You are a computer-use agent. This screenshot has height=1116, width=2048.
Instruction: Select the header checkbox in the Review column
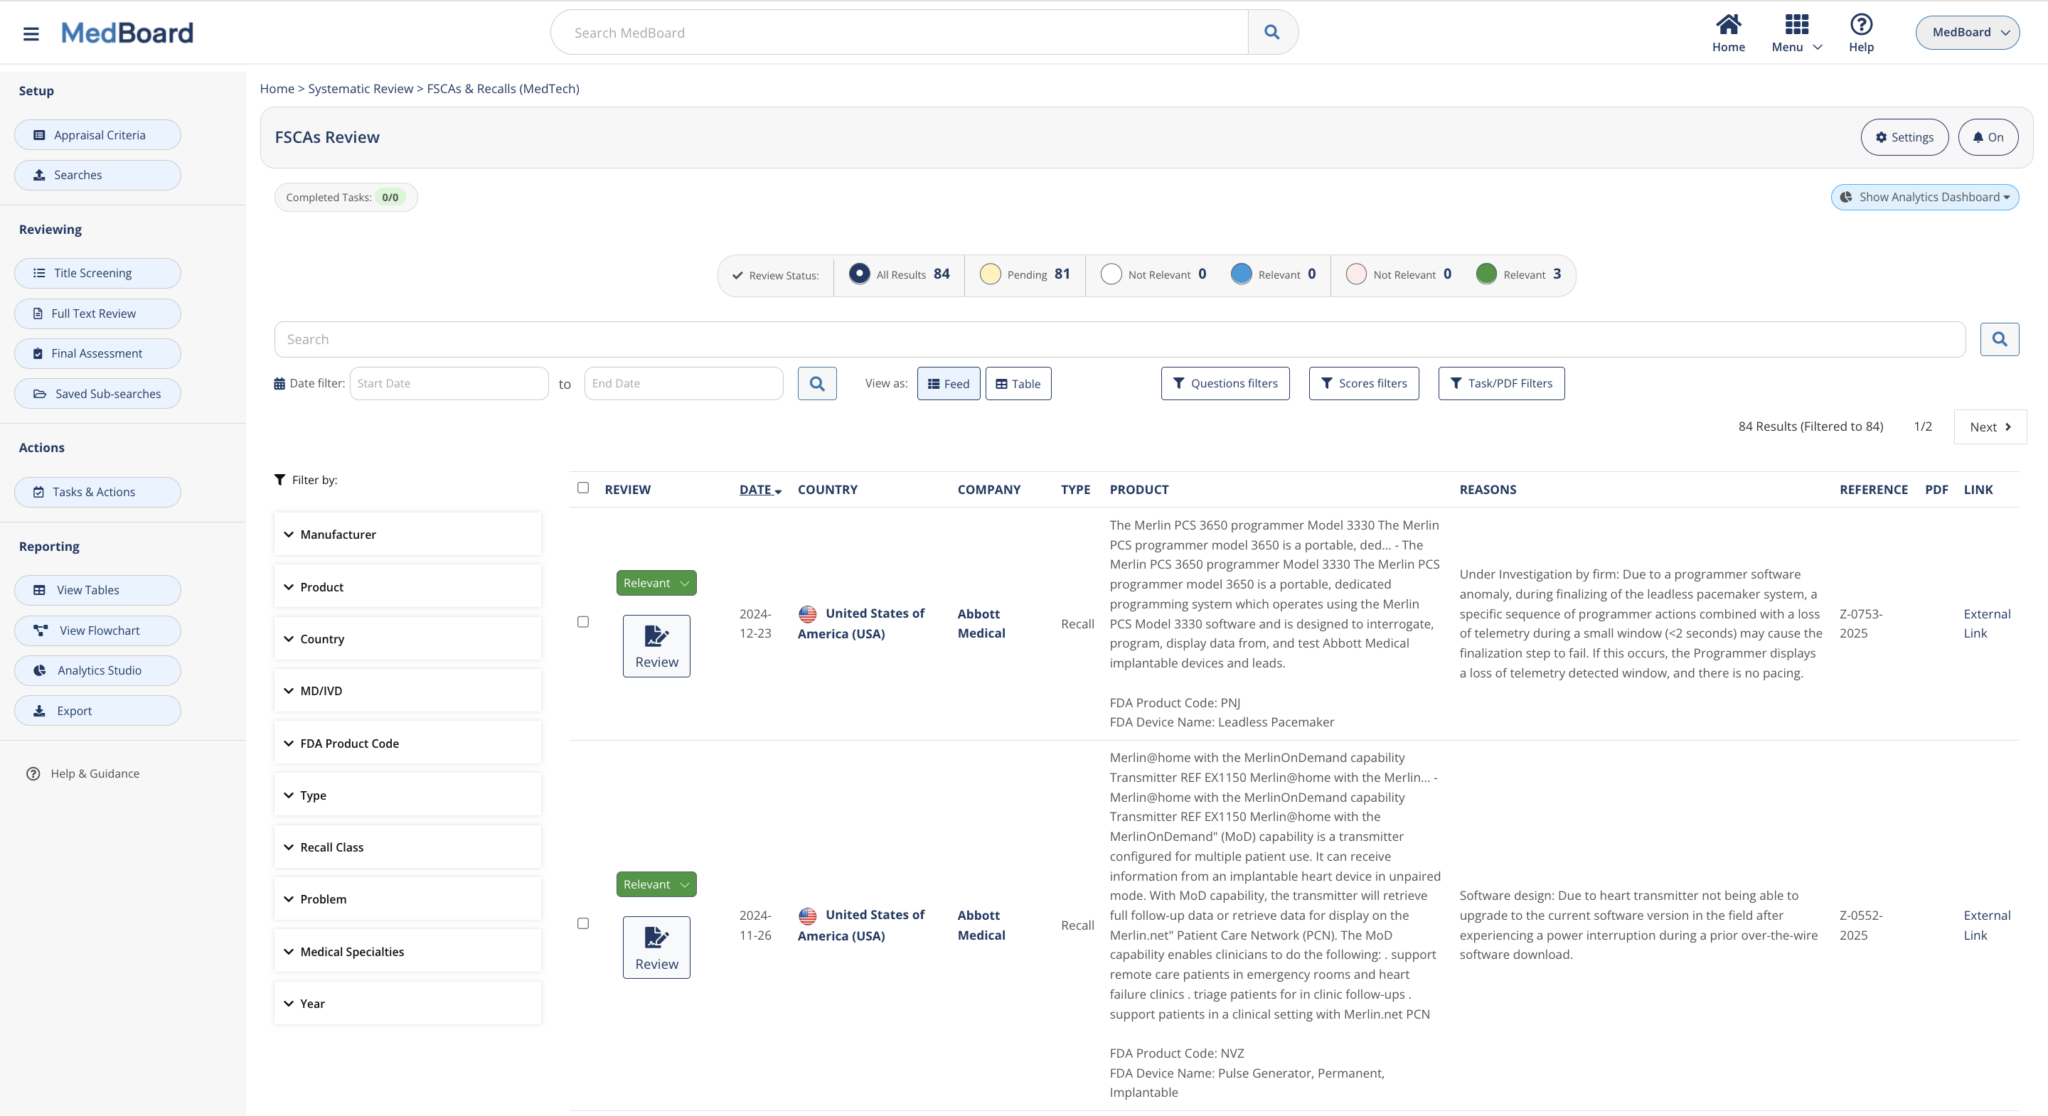583,487
